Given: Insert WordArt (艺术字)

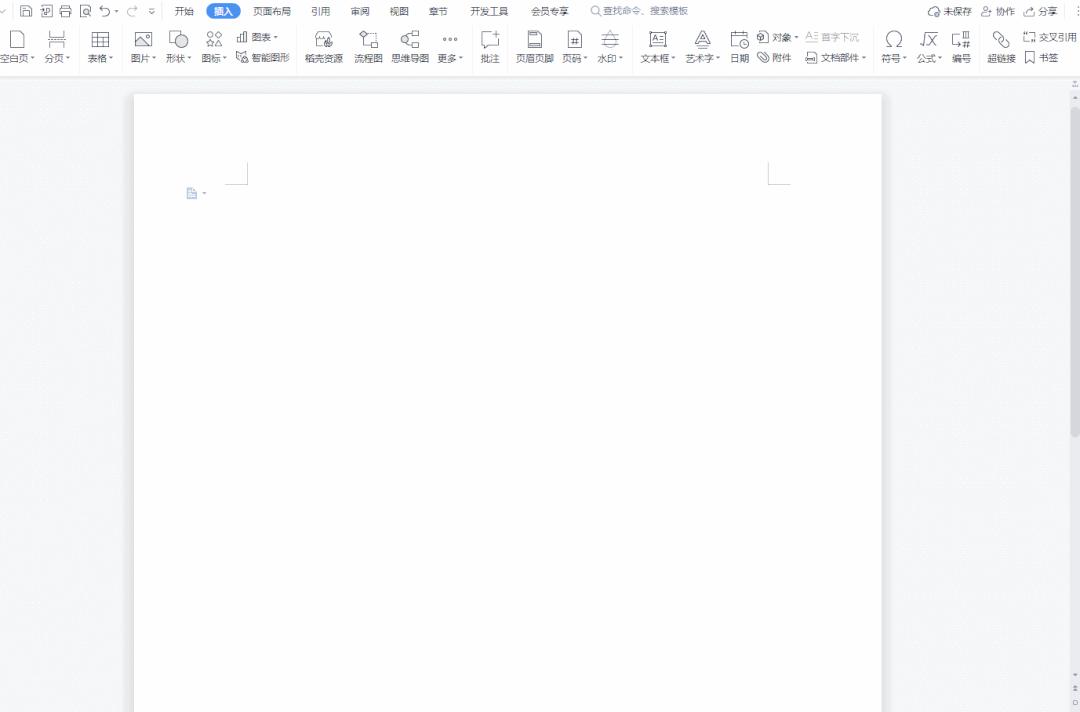Looking at the screenshot, I should (703, 47).
